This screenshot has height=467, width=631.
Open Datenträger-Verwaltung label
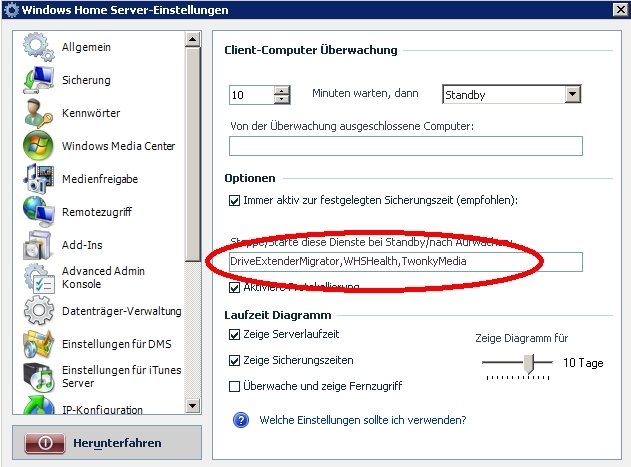pos(122,311)
